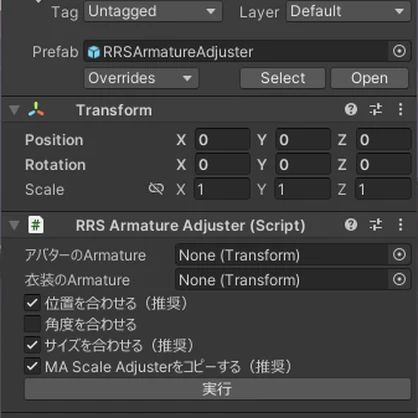418x418 pixels.
Task: Click the RRS Armature Adjuster script icon
Action: coord(36,225)
